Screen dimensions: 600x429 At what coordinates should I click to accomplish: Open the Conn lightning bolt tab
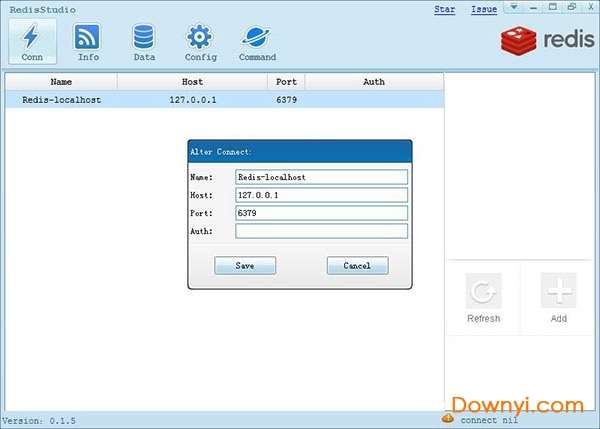[x=33, y=41]
